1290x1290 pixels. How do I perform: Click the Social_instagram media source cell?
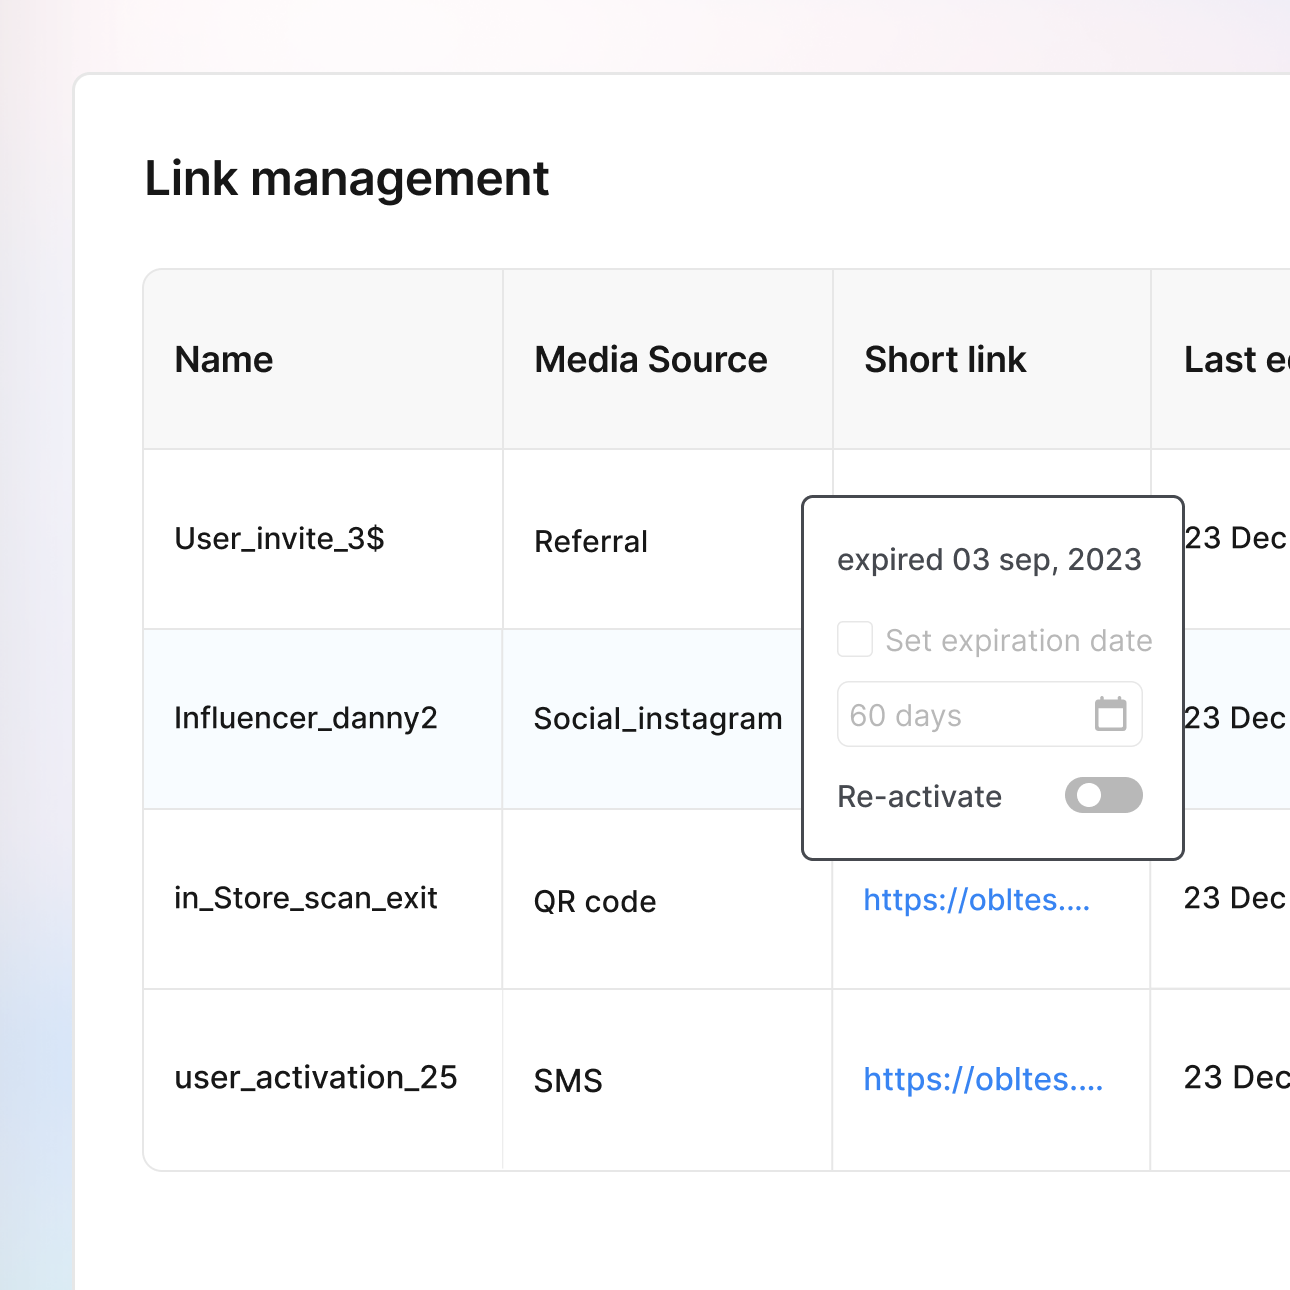click(658, 719)
